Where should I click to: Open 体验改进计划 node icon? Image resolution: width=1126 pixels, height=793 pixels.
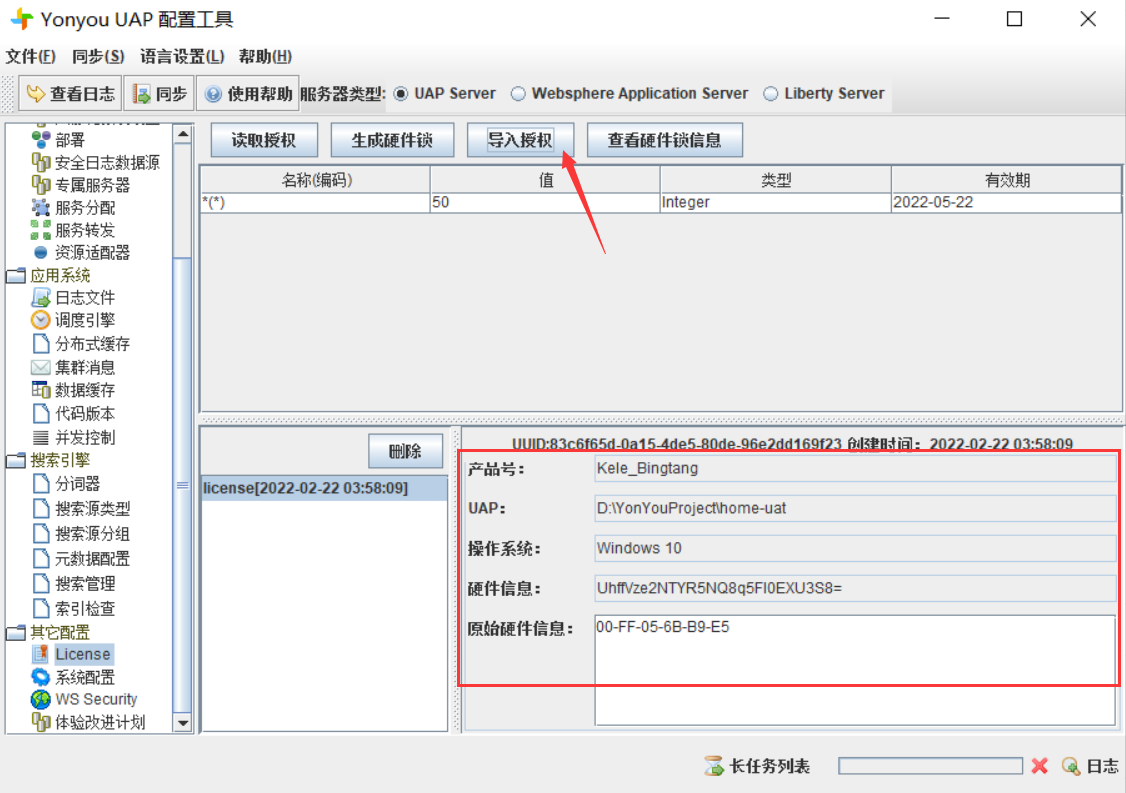coord(41,722)
